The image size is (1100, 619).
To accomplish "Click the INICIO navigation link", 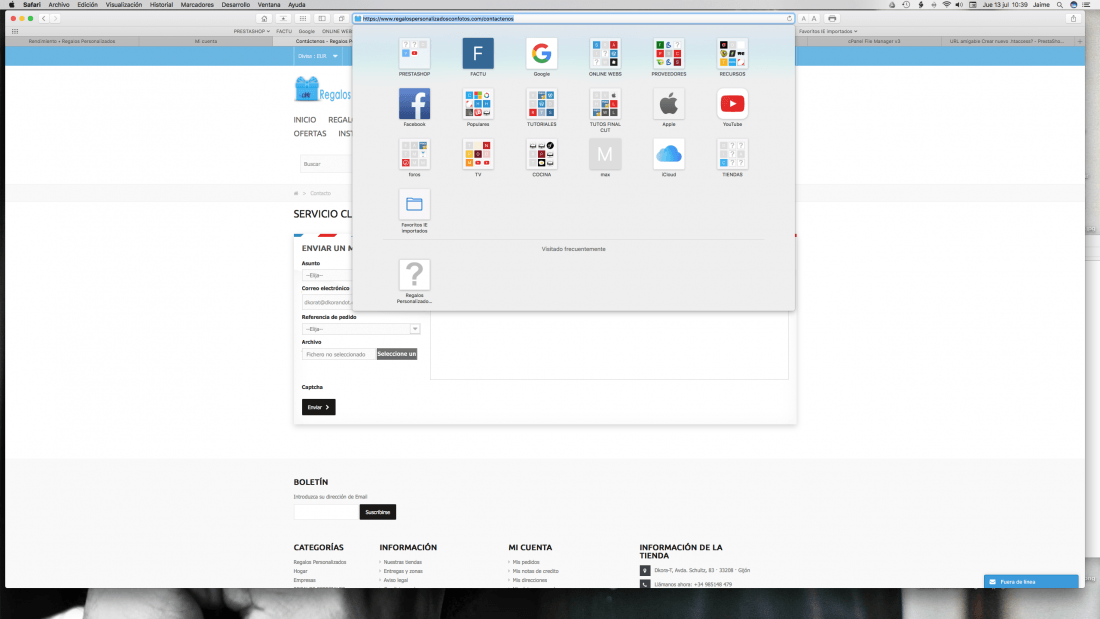I will pyautogui.click(x=305, y=120).
